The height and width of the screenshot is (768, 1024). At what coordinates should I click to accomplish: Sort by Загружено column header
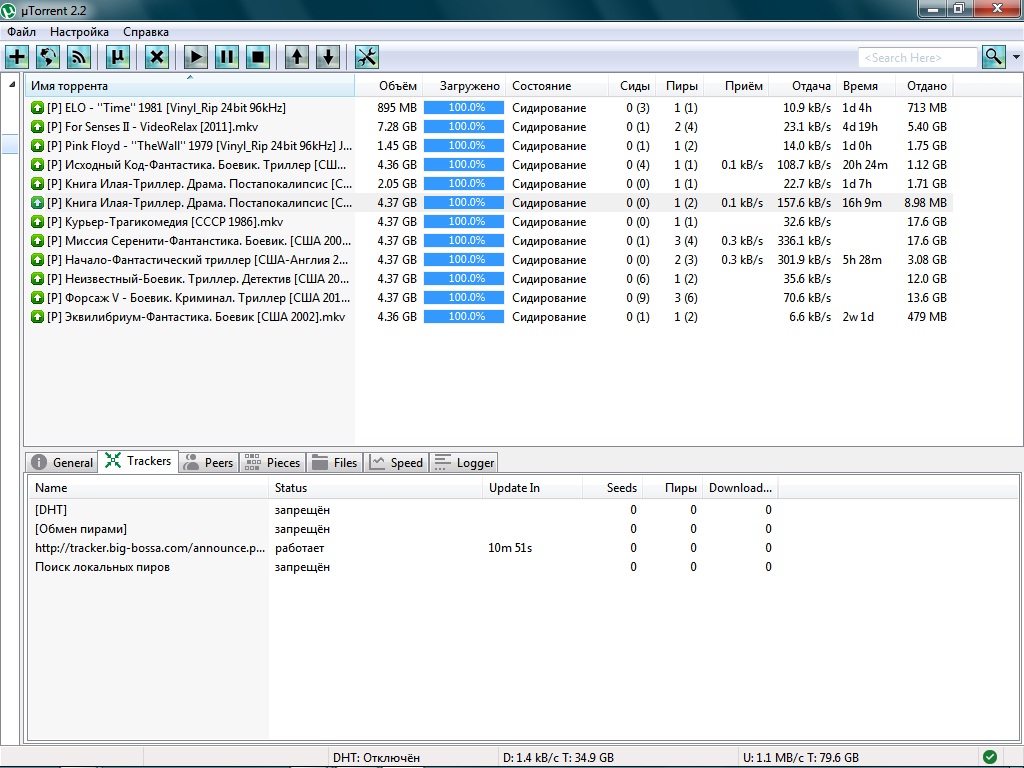464,86
